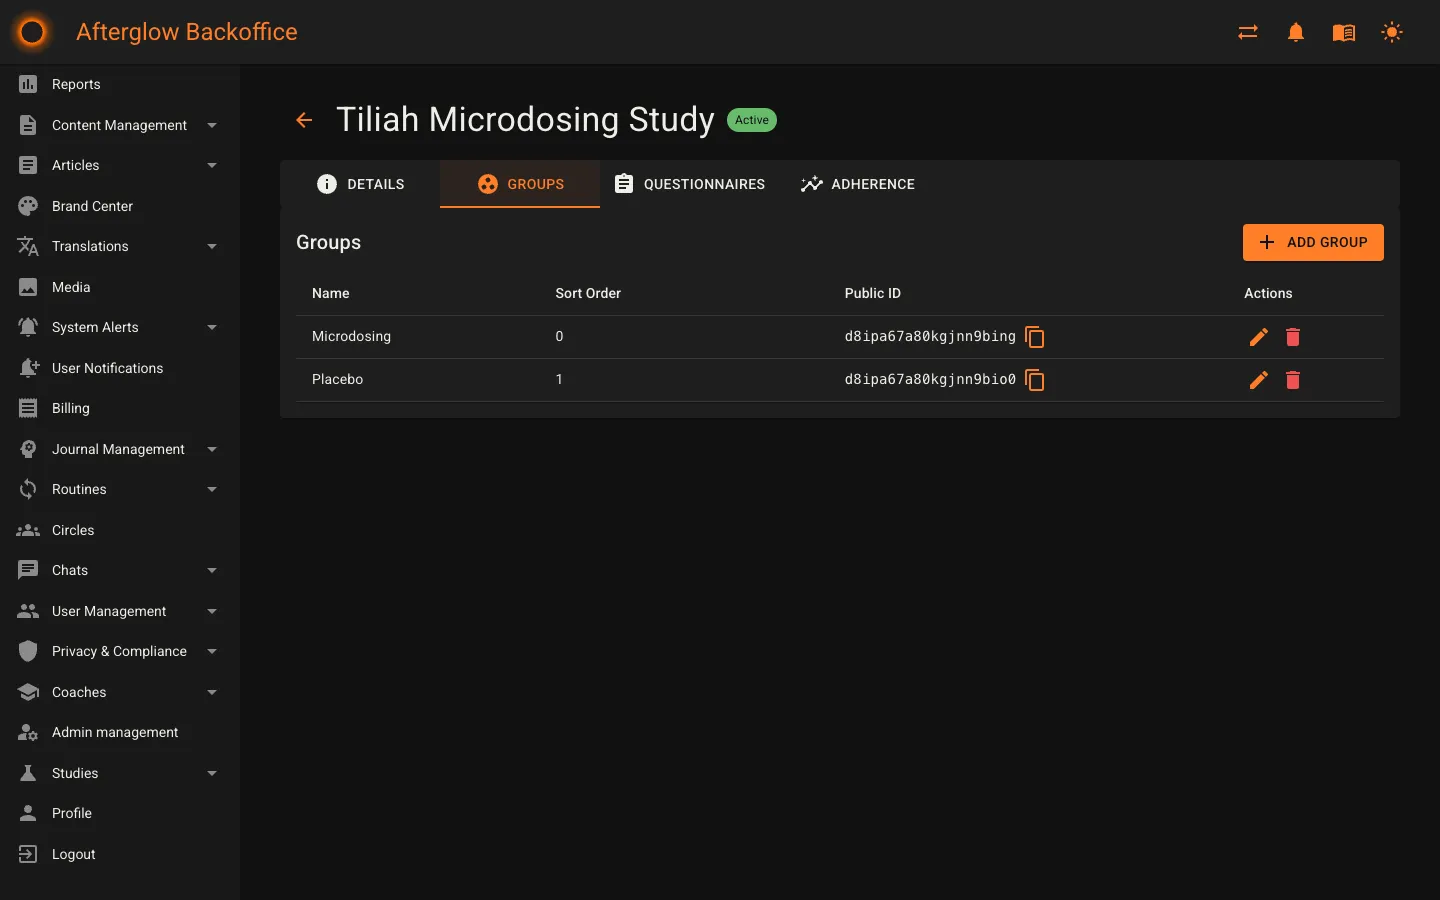1440x900 pixels.
Task: Click the Media image icon in sidebar
Action: (x=28, y=287)
